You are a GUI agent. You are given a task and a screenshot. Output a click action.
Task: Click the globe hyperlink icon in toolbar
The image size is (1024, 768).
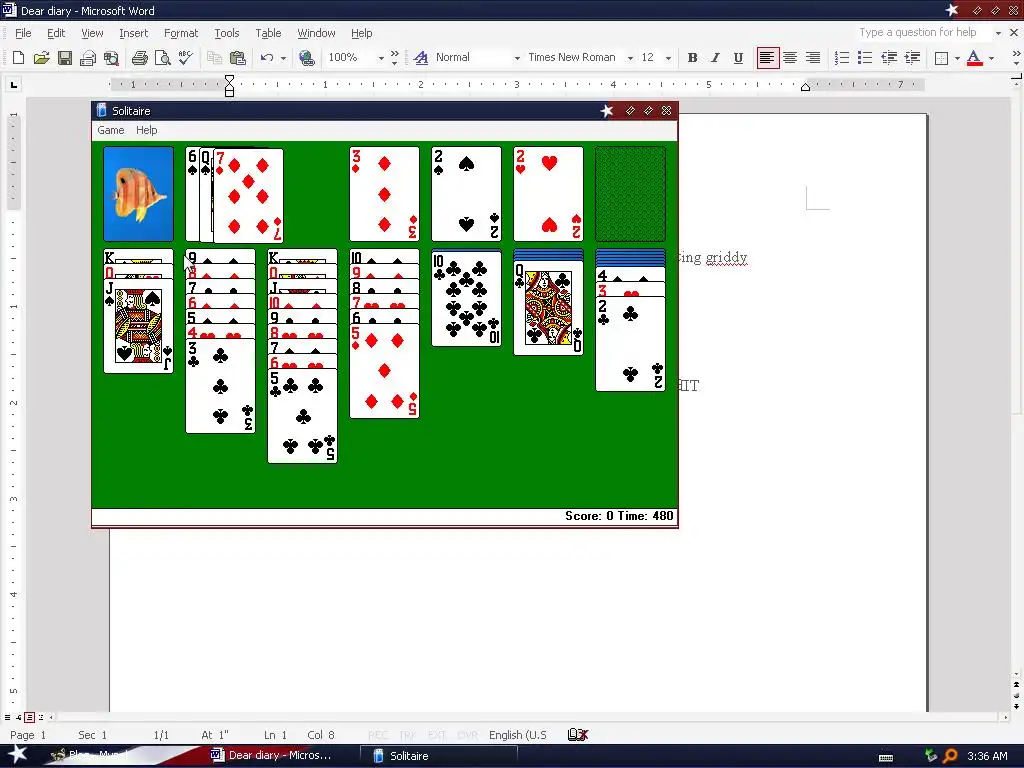(x=306, y=57)
